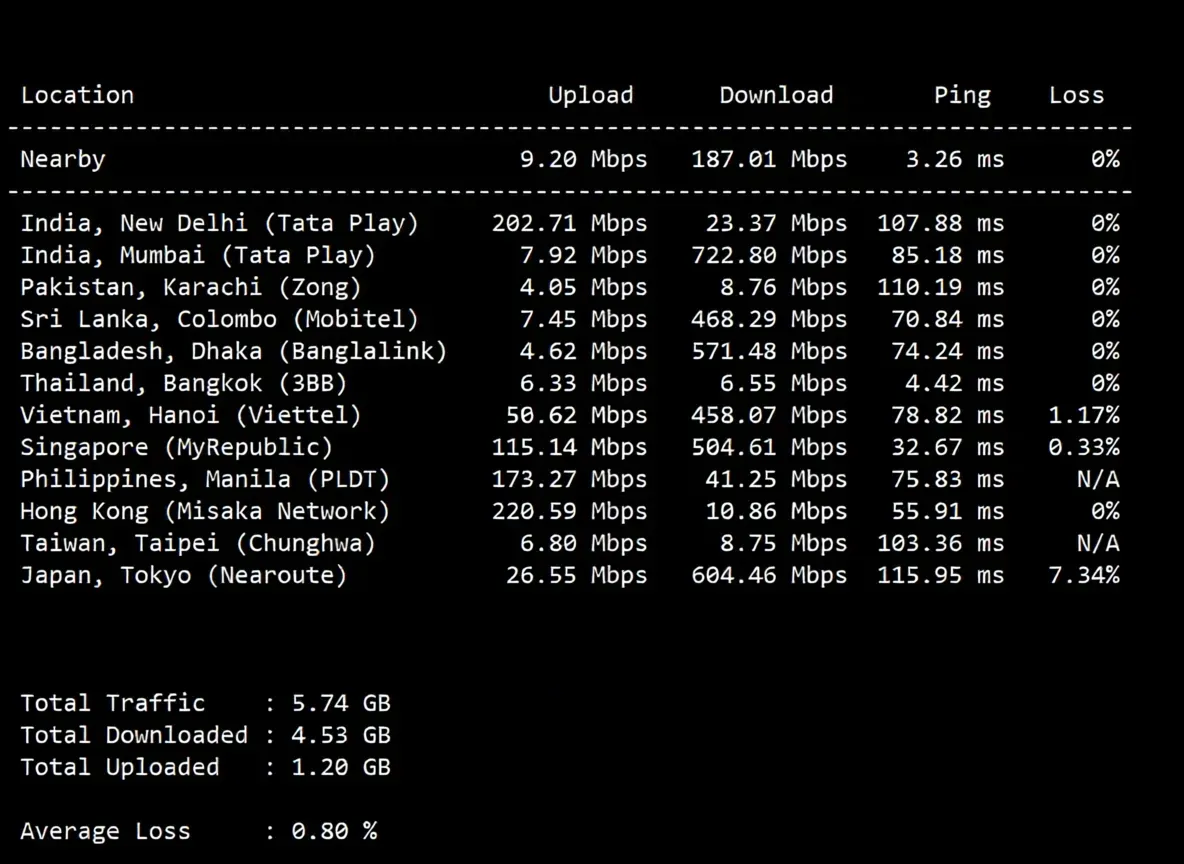
Task: Click Singapore (MyRepublic) entry
Action: coord(176,447)
